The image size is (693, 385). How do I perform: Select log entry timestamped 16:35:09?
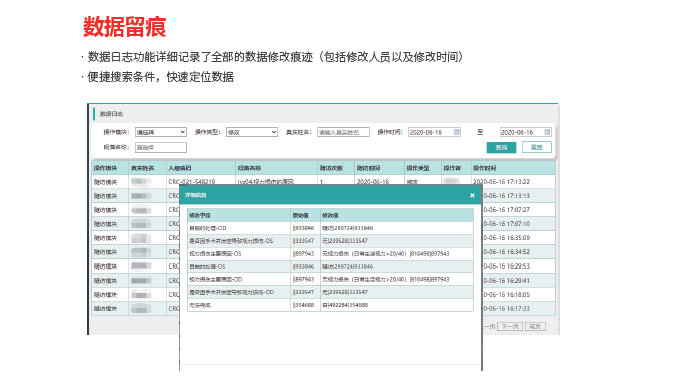click(x=506, y=238)
